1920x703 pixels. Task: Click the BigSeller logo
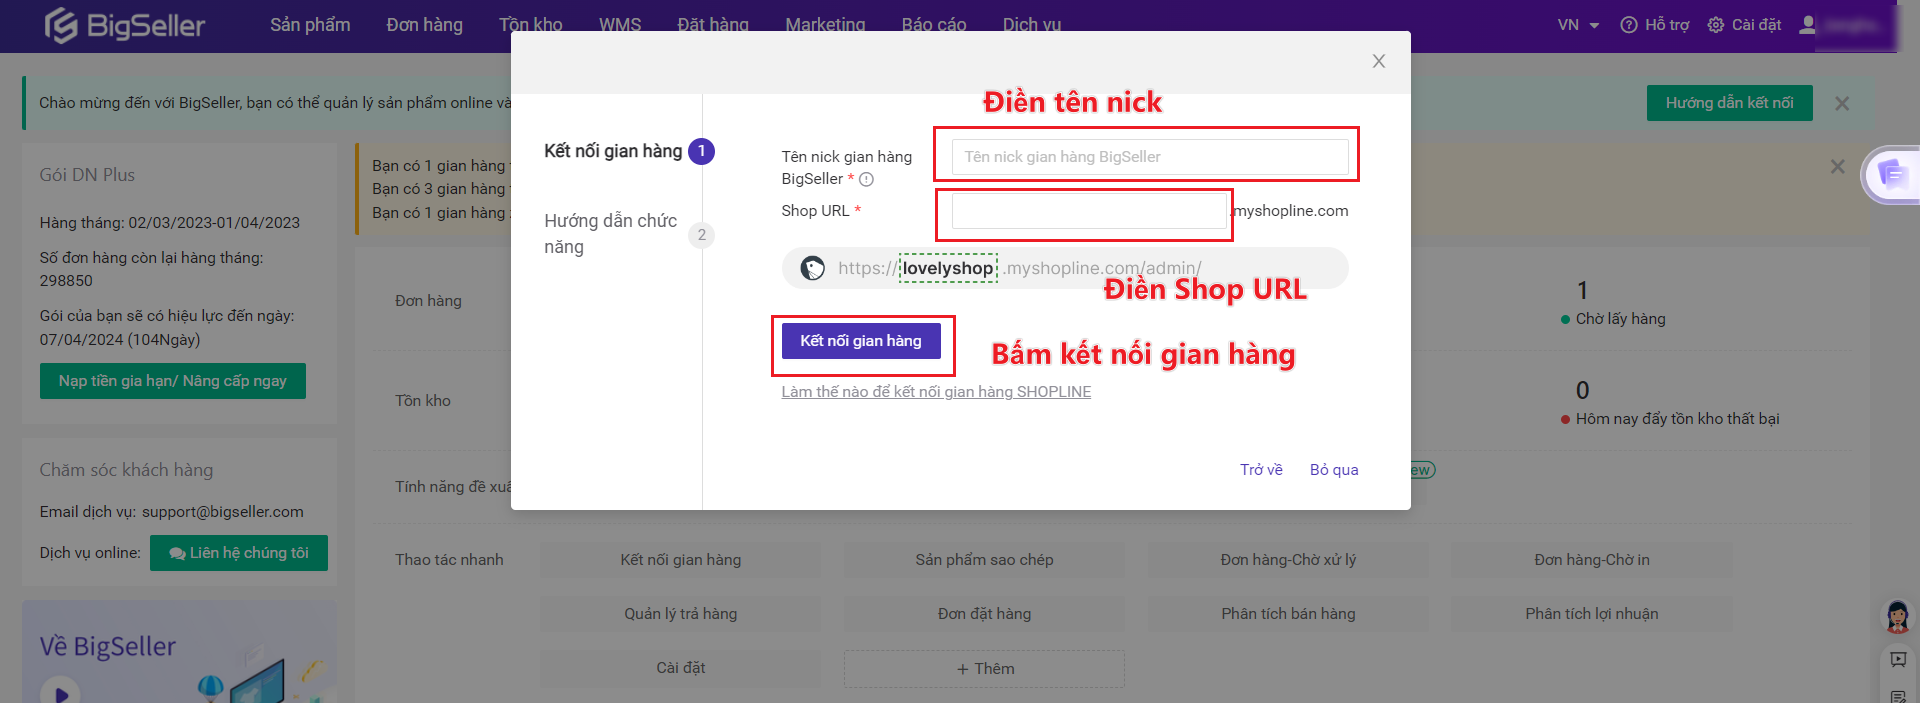[x=125, y=25]
